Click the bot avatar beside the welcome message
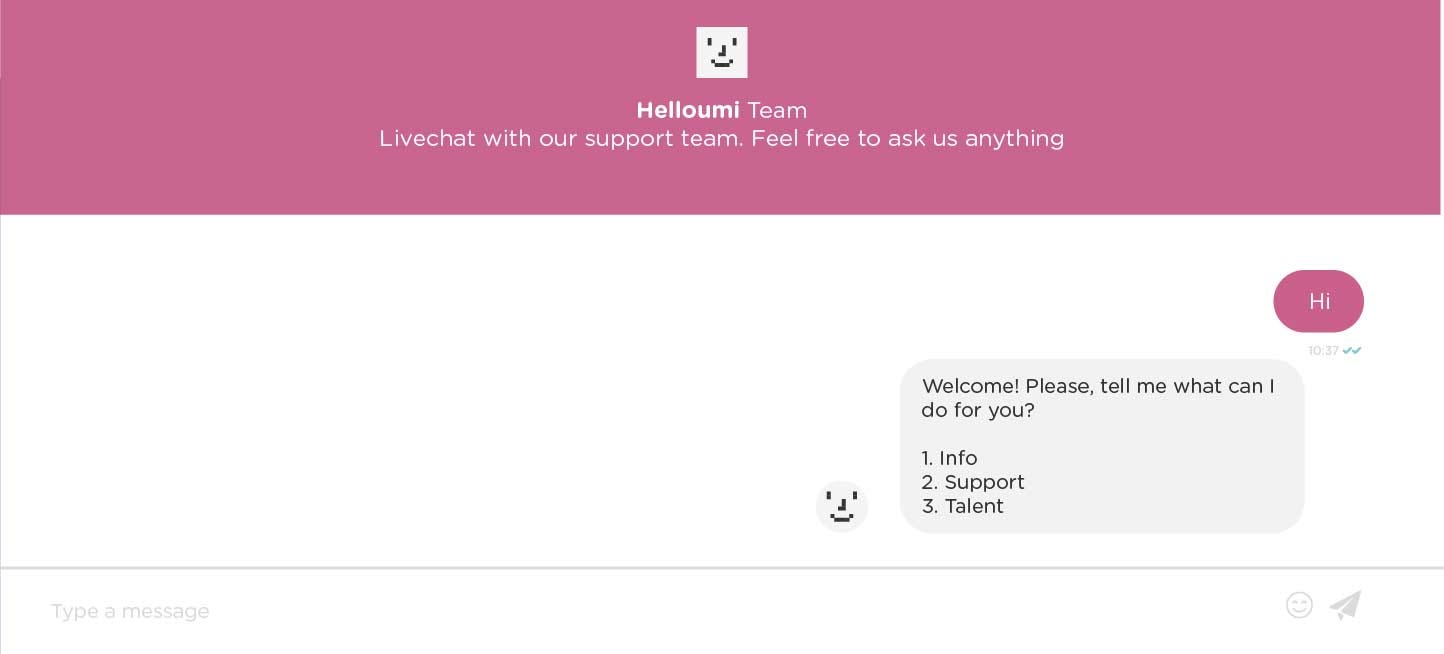This screenshot has width=1444, height=654. click(x=842, y=506)
